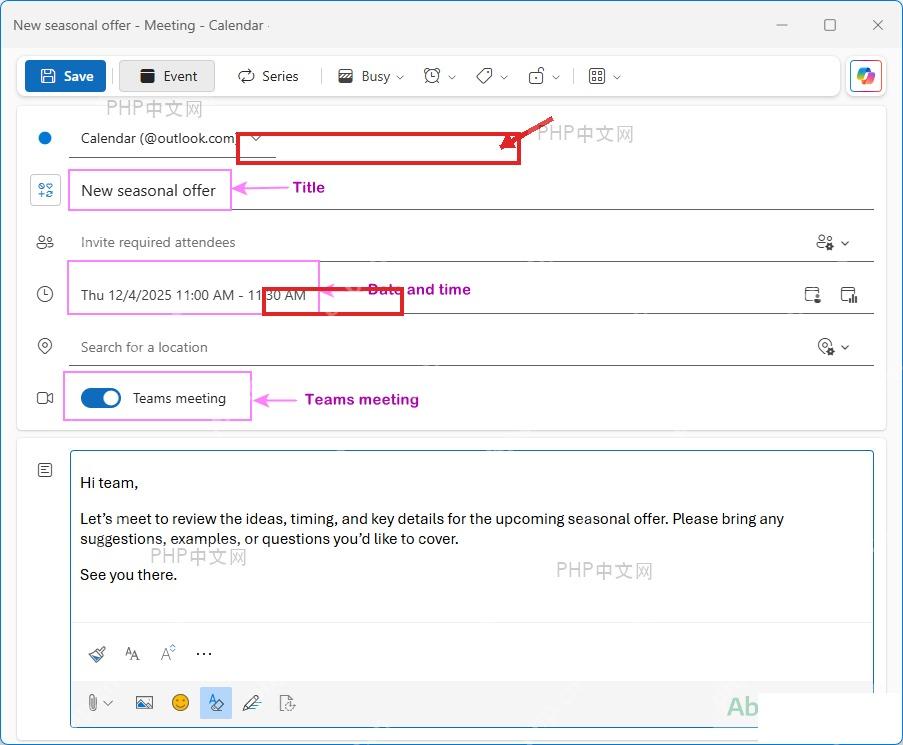Click the categorize tag icon
This screenshot has height=745, width=903.
tap(484, 76)
